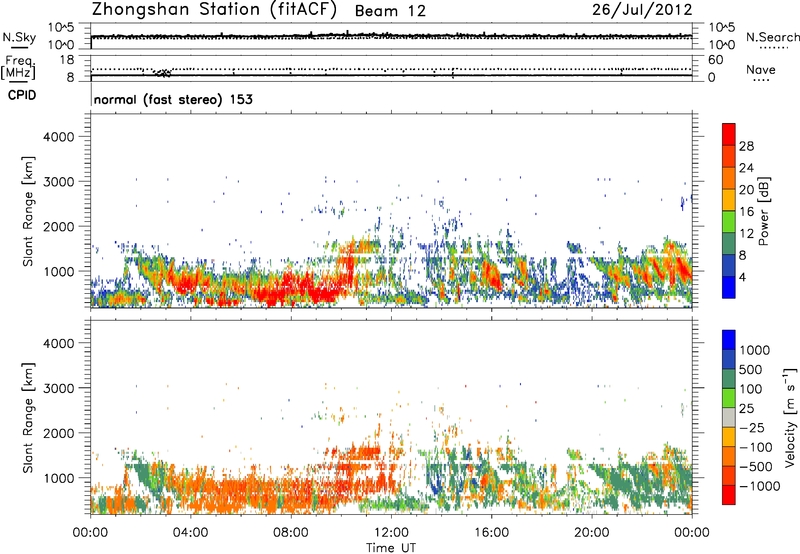Click the 20:00 time tick label
The height and width of the screenshot is (554, 800).
point(591,533)
